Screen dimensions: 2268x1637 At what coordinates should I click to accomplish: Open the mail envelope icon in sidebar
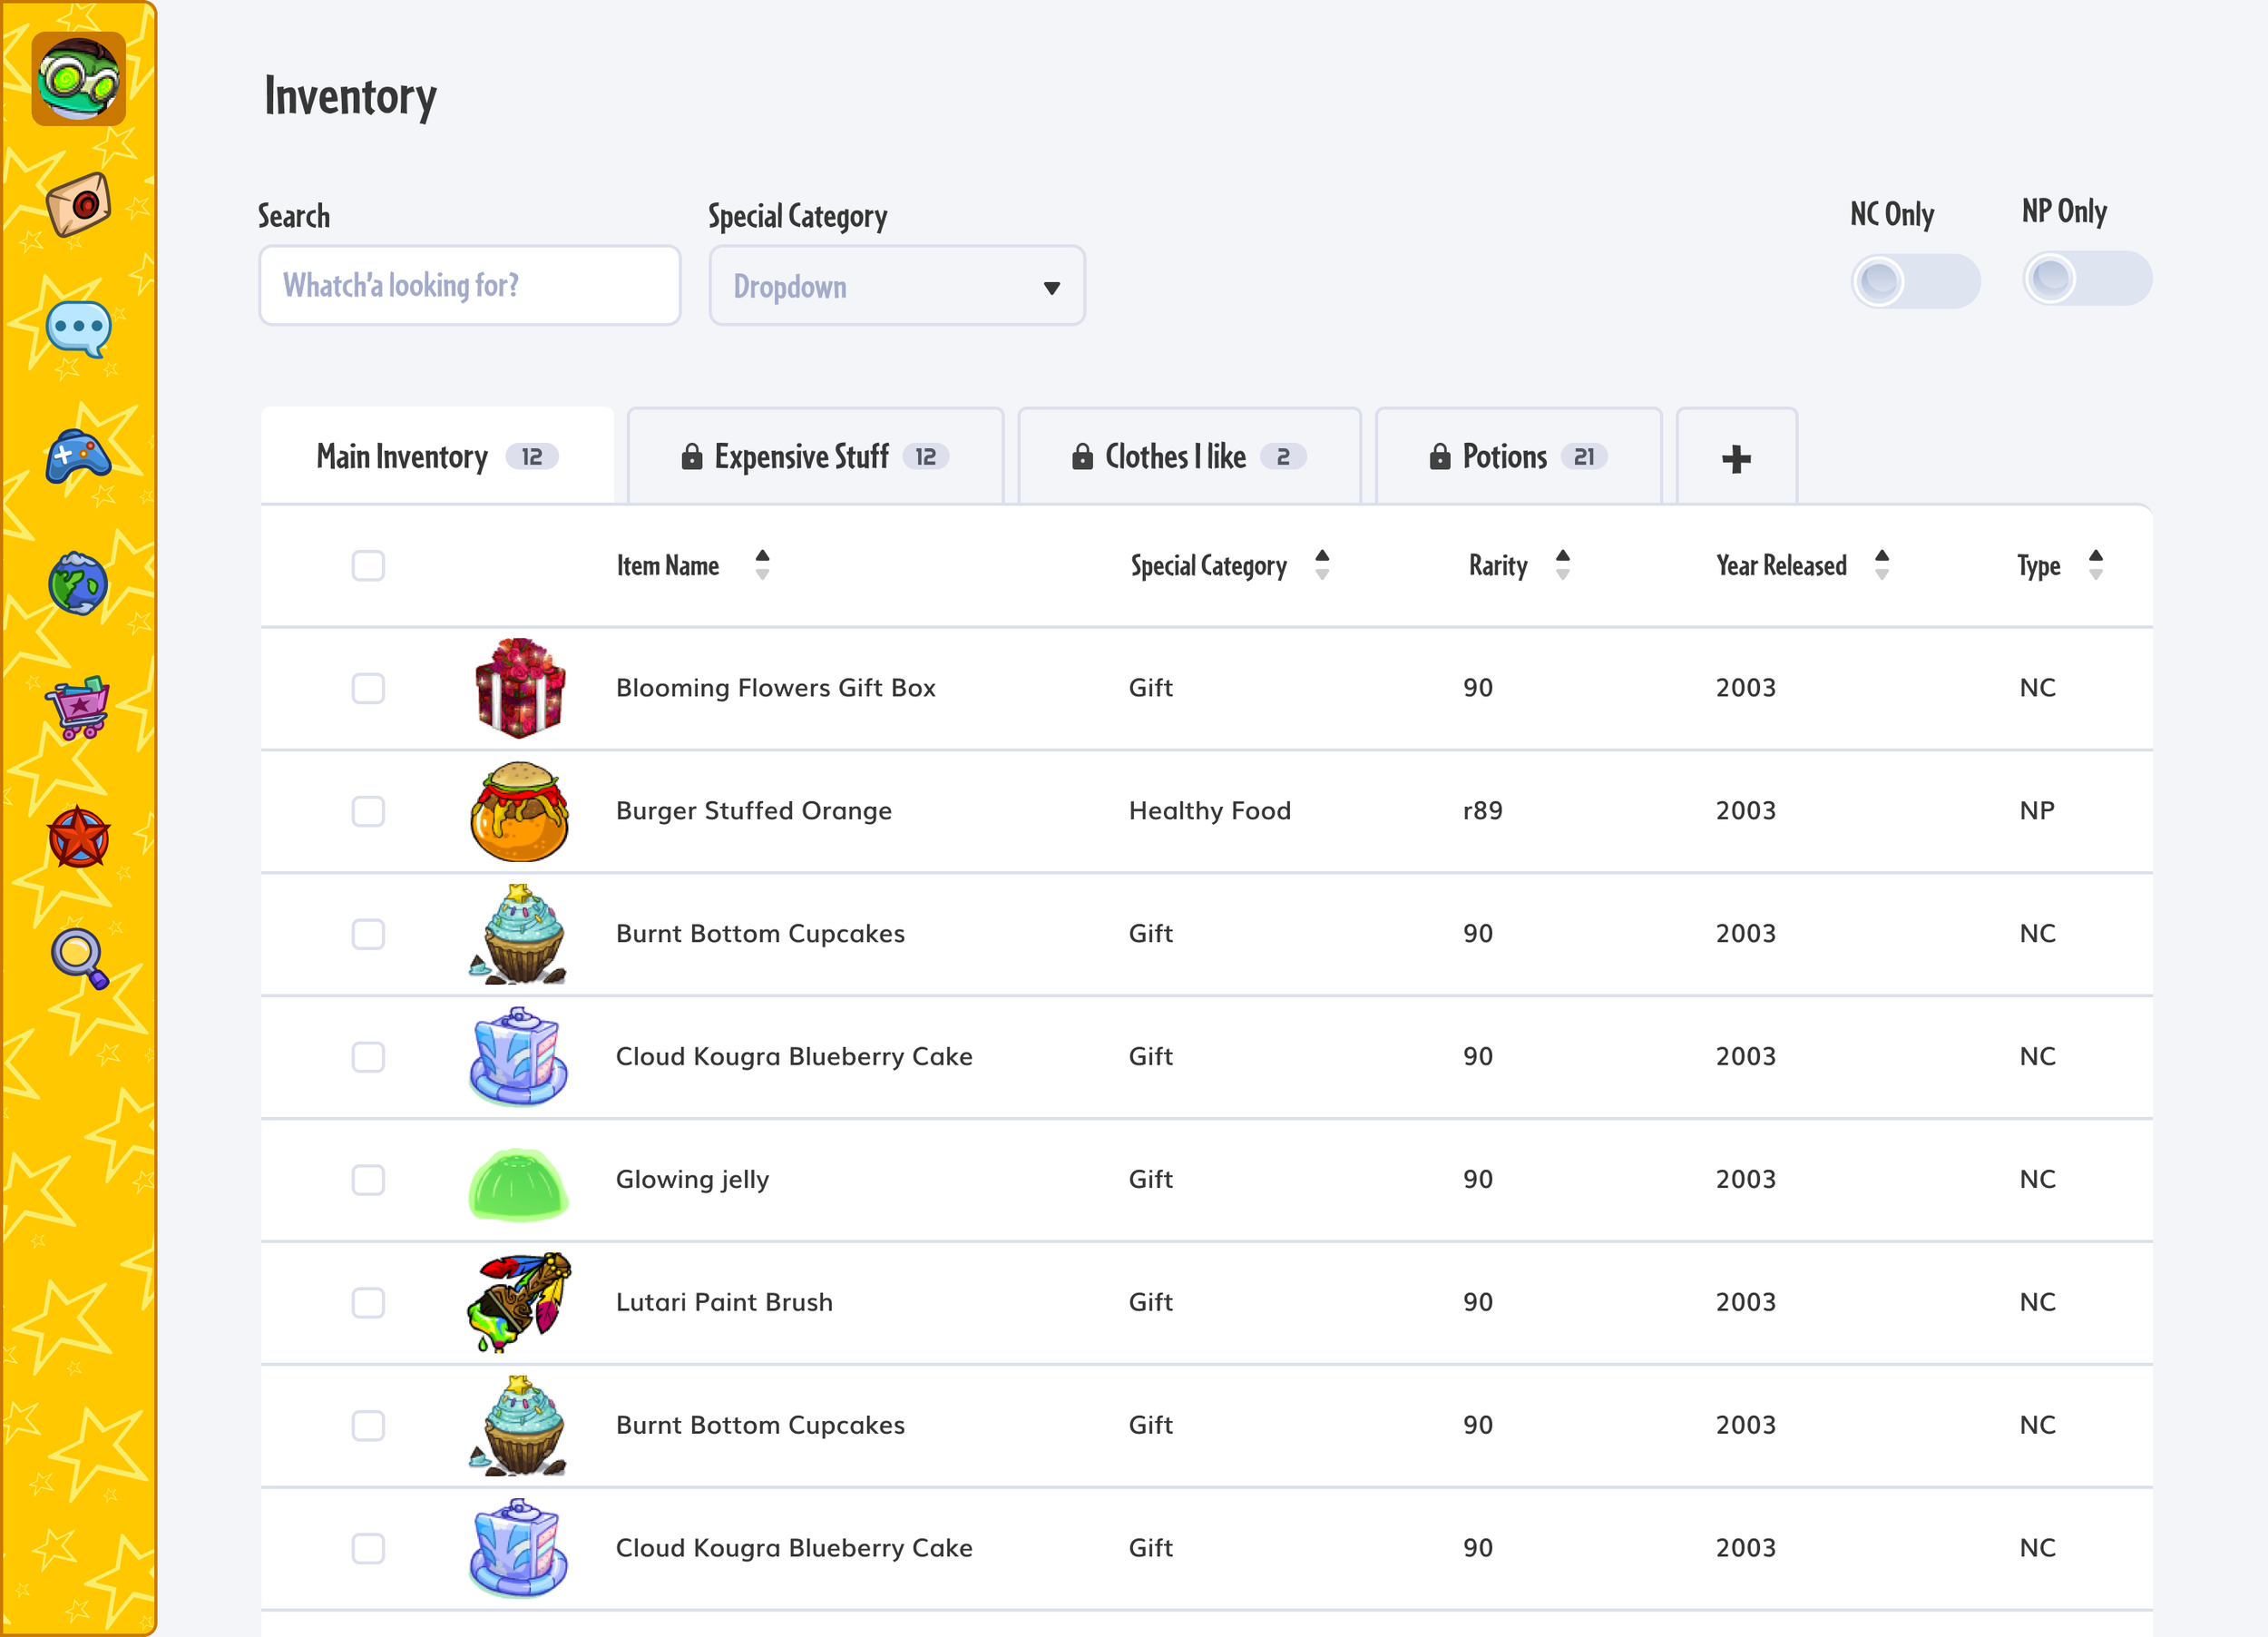(78, 205)
